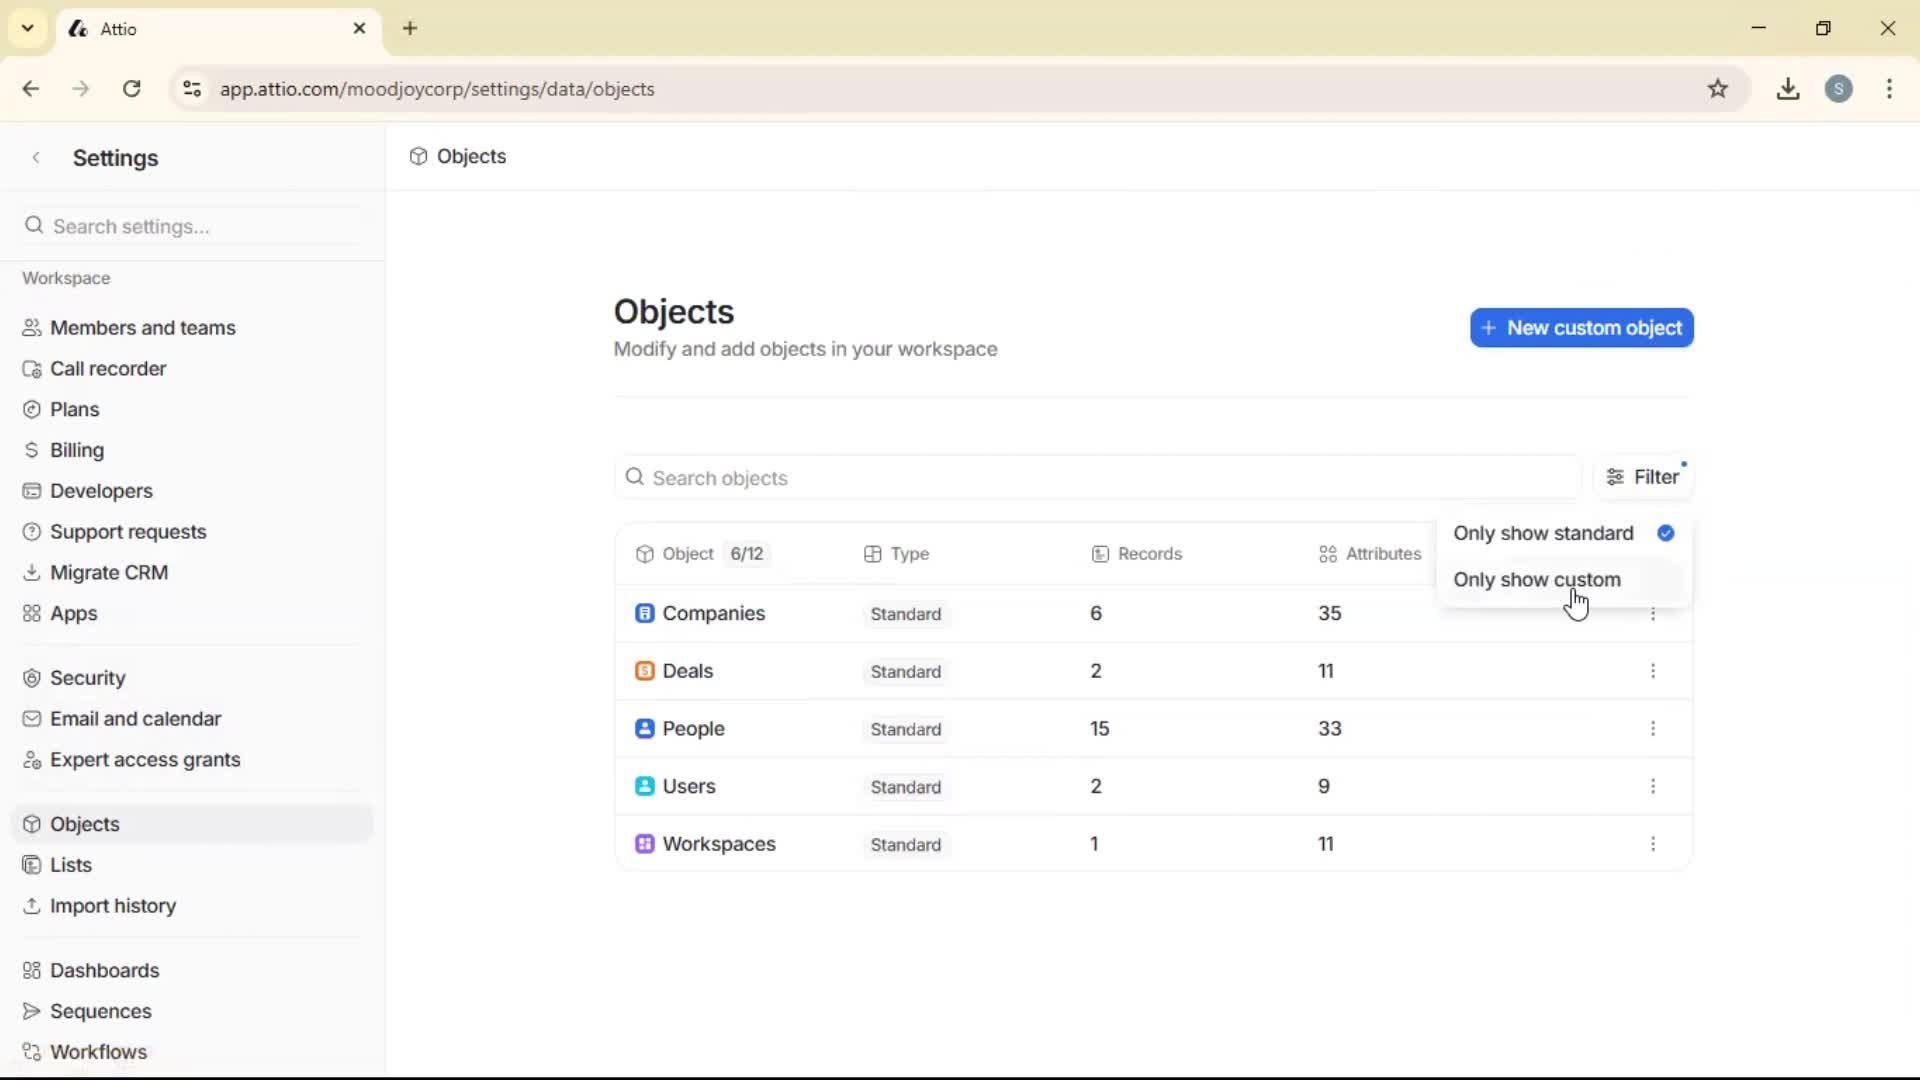Viewport: 1920px width, 1080px height.
Task: Click the downloads icon in browser toolbar
Action: point(1788,88)
